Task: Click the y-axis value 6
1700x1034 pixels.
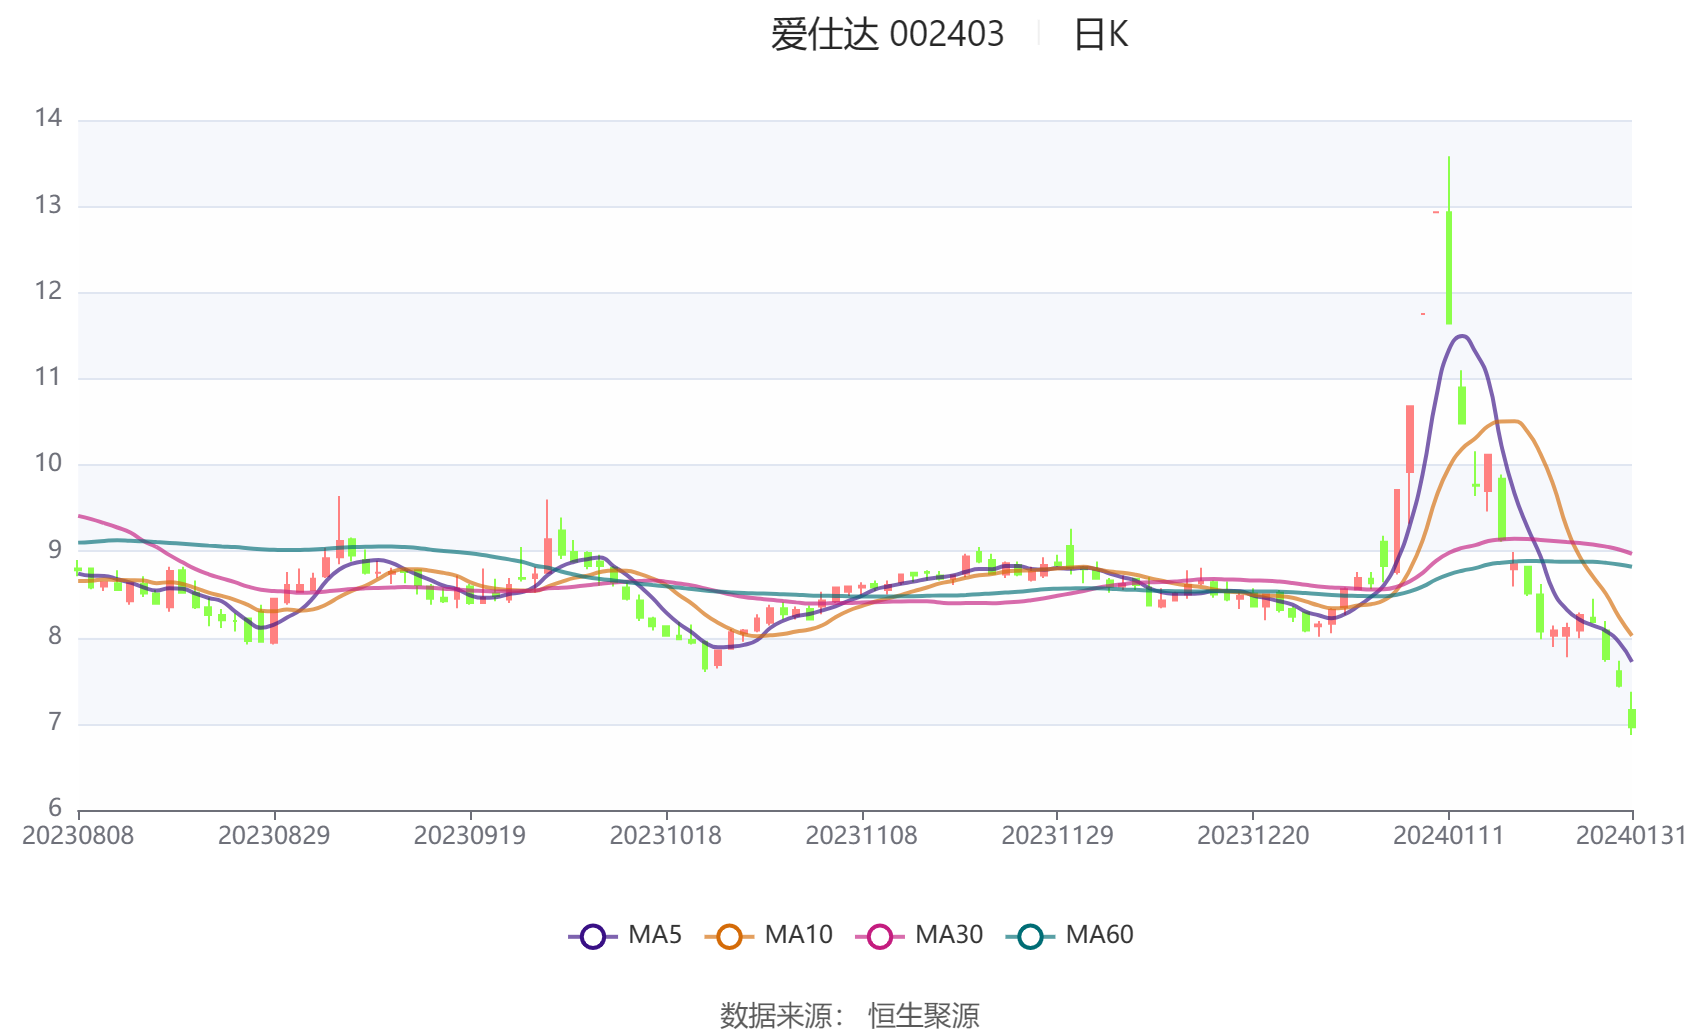Action: [55, 808]
